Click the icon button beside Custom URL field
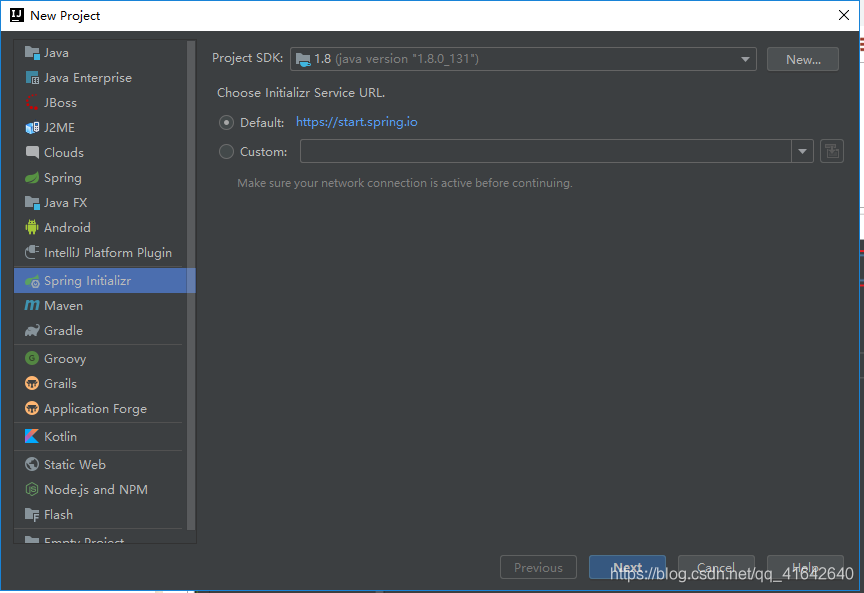 point(832,151)
